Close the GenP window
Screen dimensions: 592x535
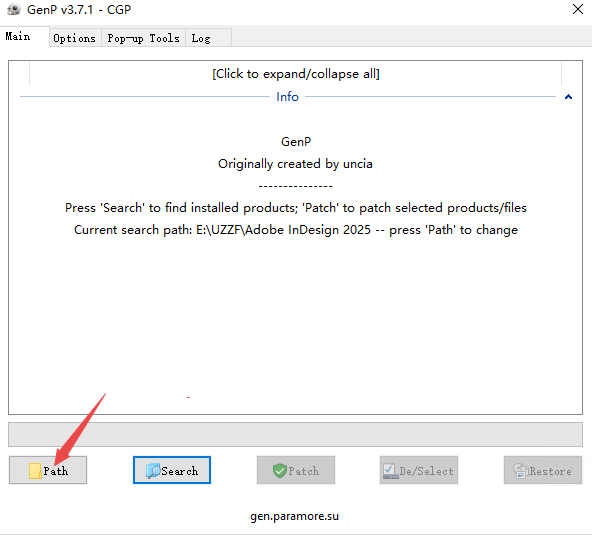[x=578, y=9]
